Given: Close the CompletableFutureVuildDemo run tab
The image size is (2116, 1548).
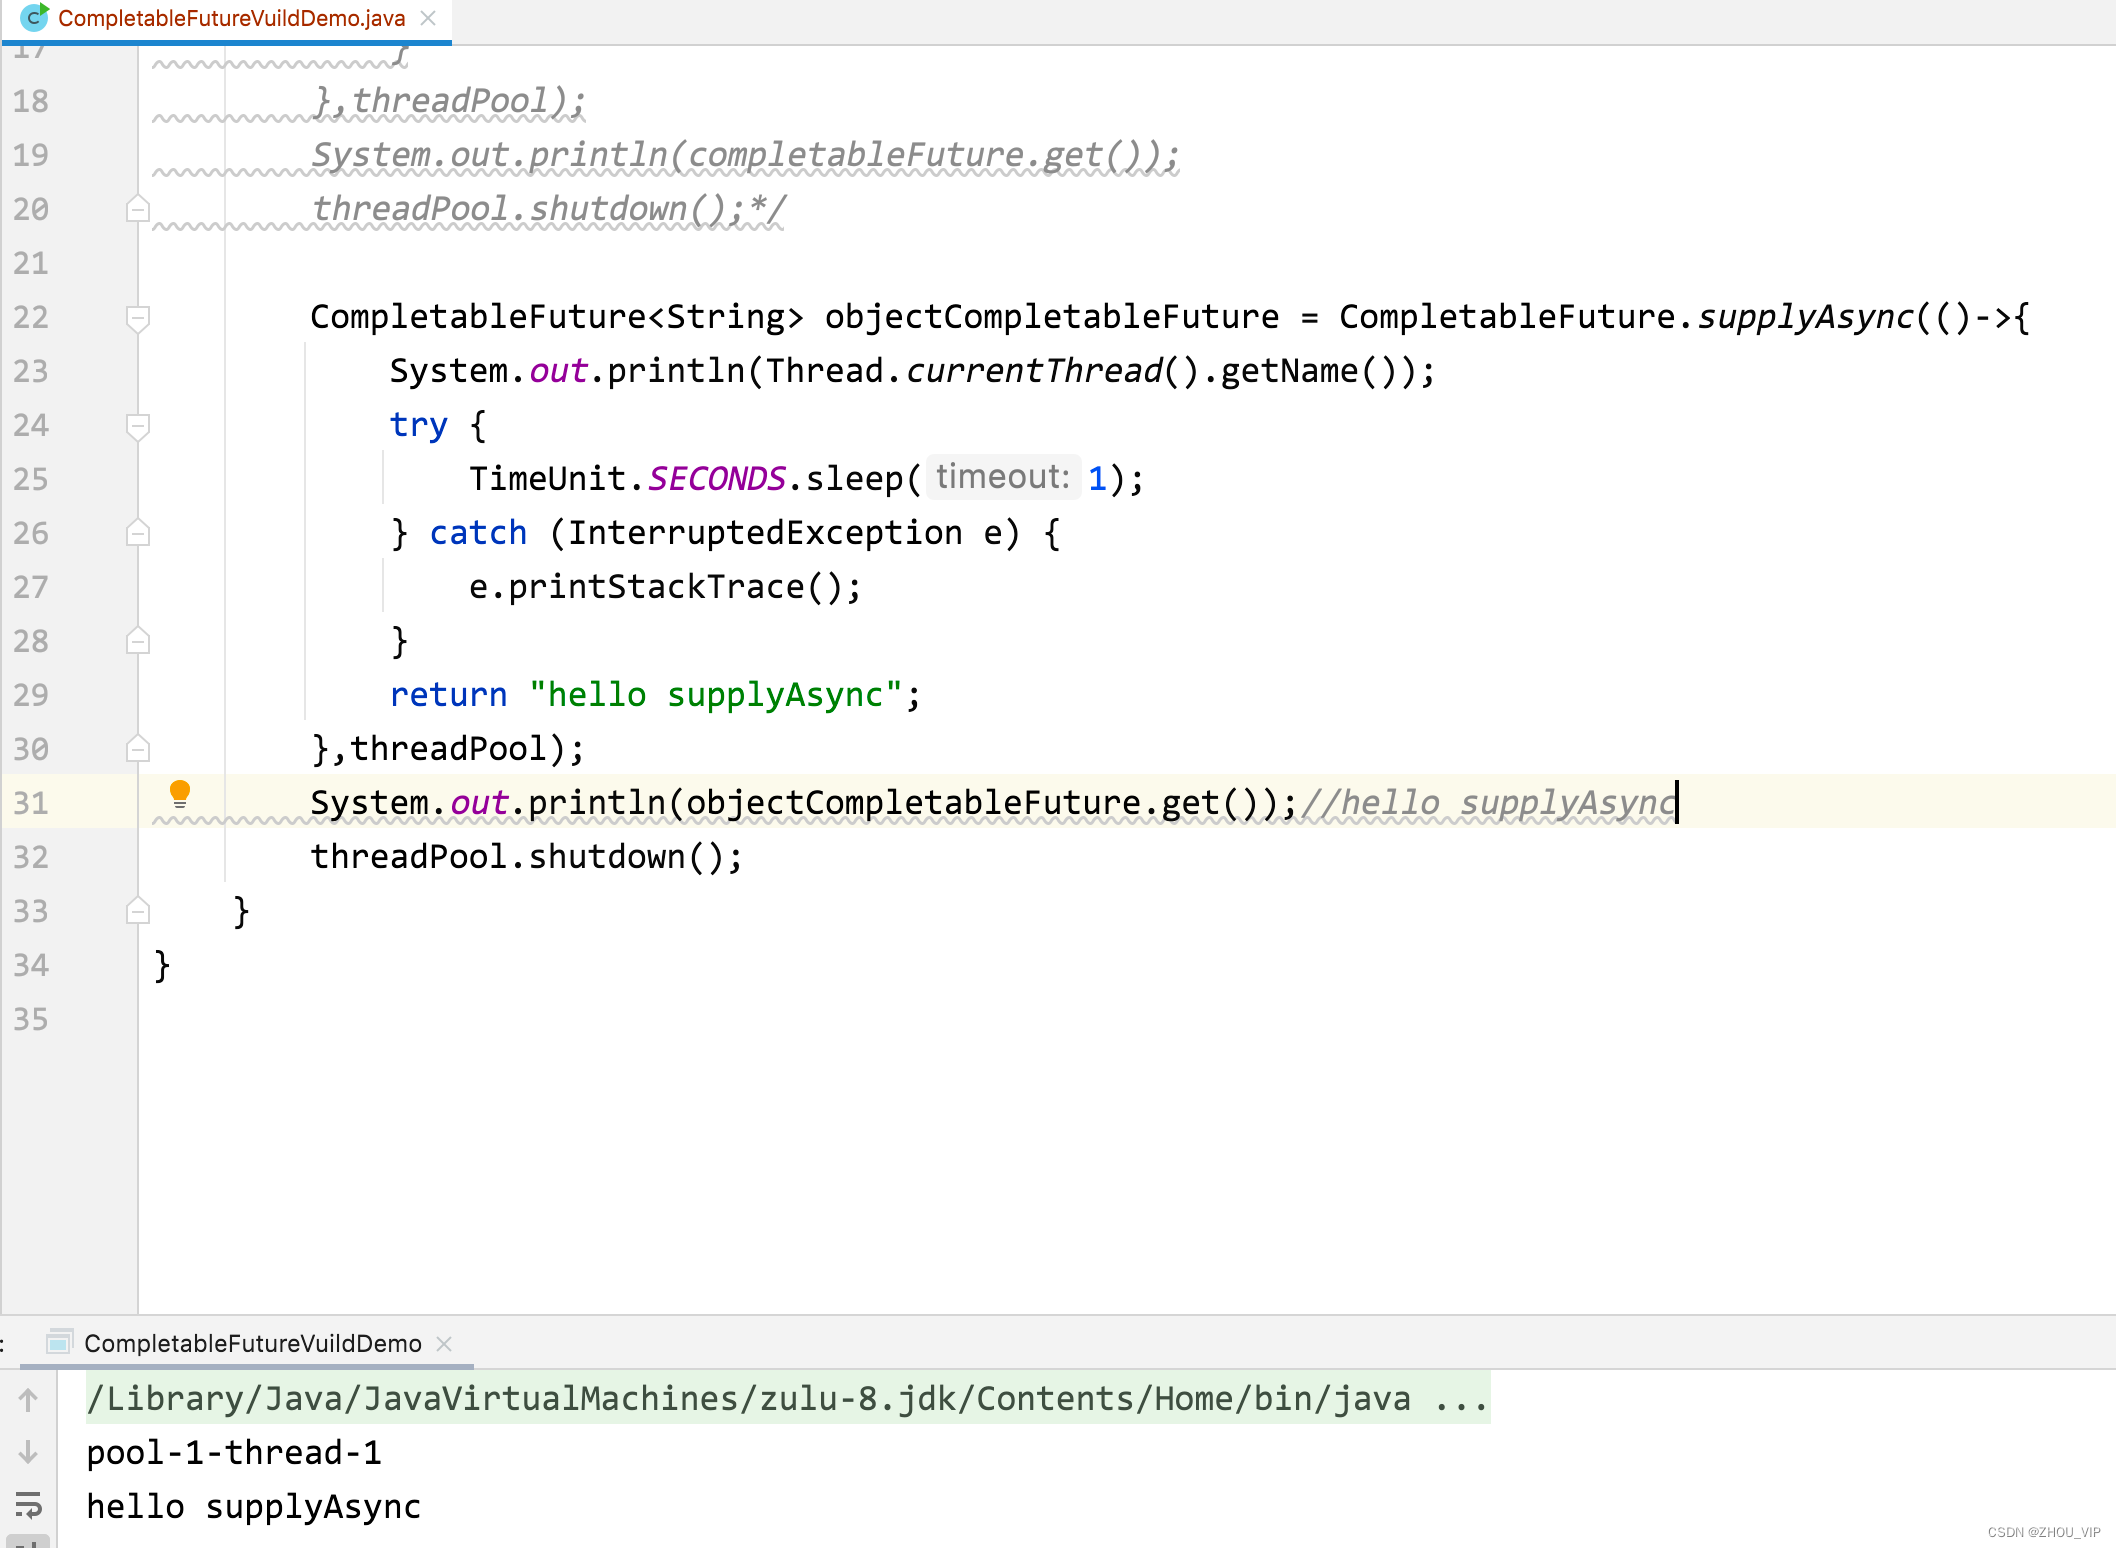Looking at the screenshot, I should coord(445,1343).
